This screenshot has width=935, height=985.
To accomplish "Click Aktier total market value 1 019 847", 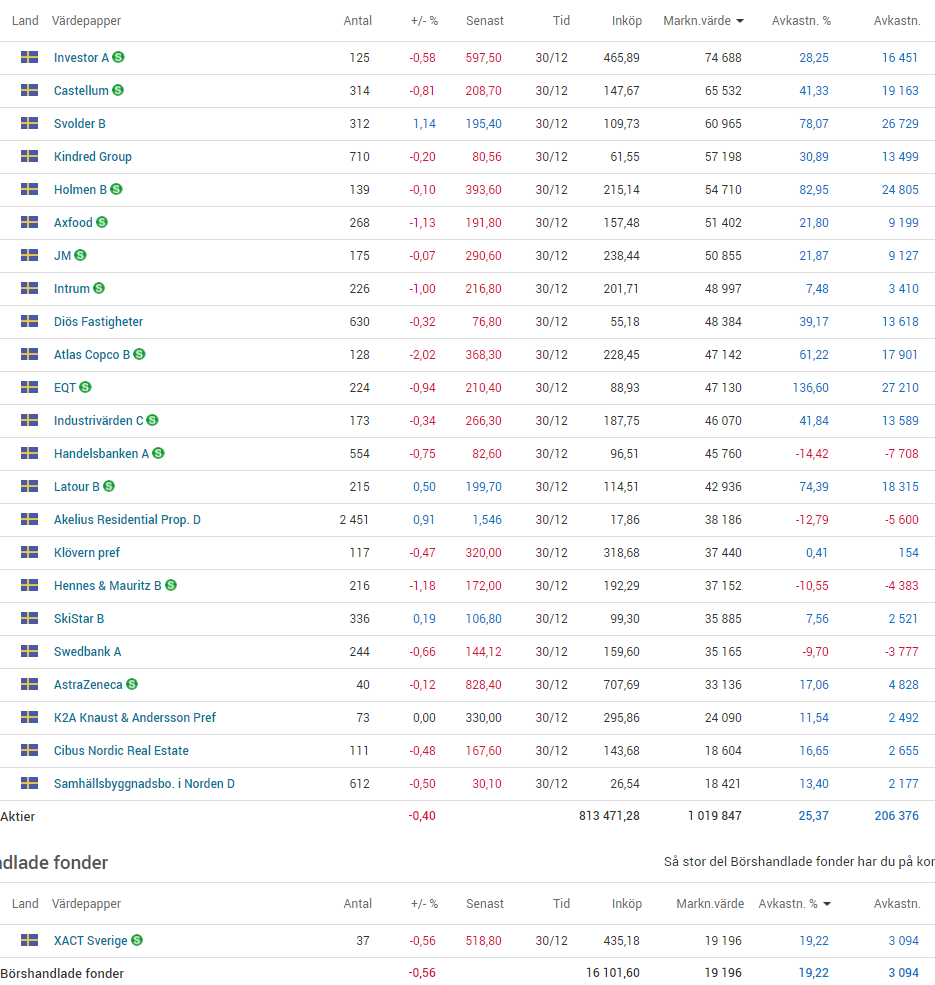I will [x=714, y=815].
